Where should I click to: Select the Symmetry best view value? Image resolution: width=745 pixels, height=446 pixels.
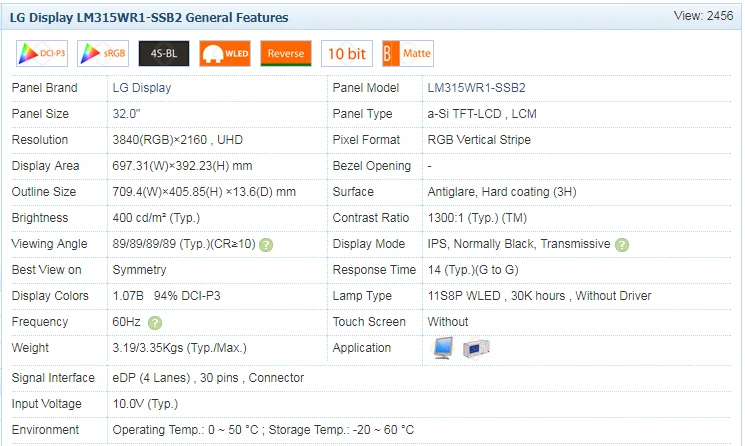[139, 270]
